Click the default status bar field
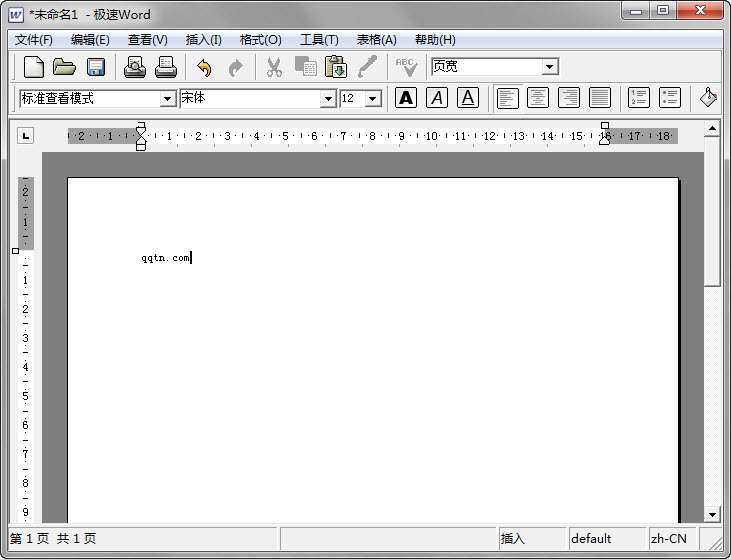731x559 pixels. [607, 539]
